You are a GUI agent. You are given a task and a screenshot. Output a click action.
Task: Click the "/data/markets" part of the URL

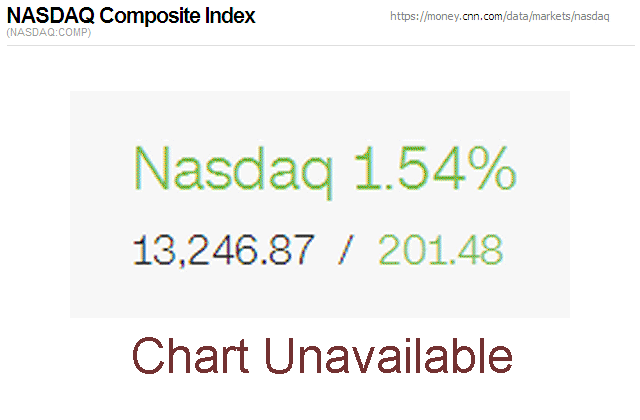tap(539, 17)
